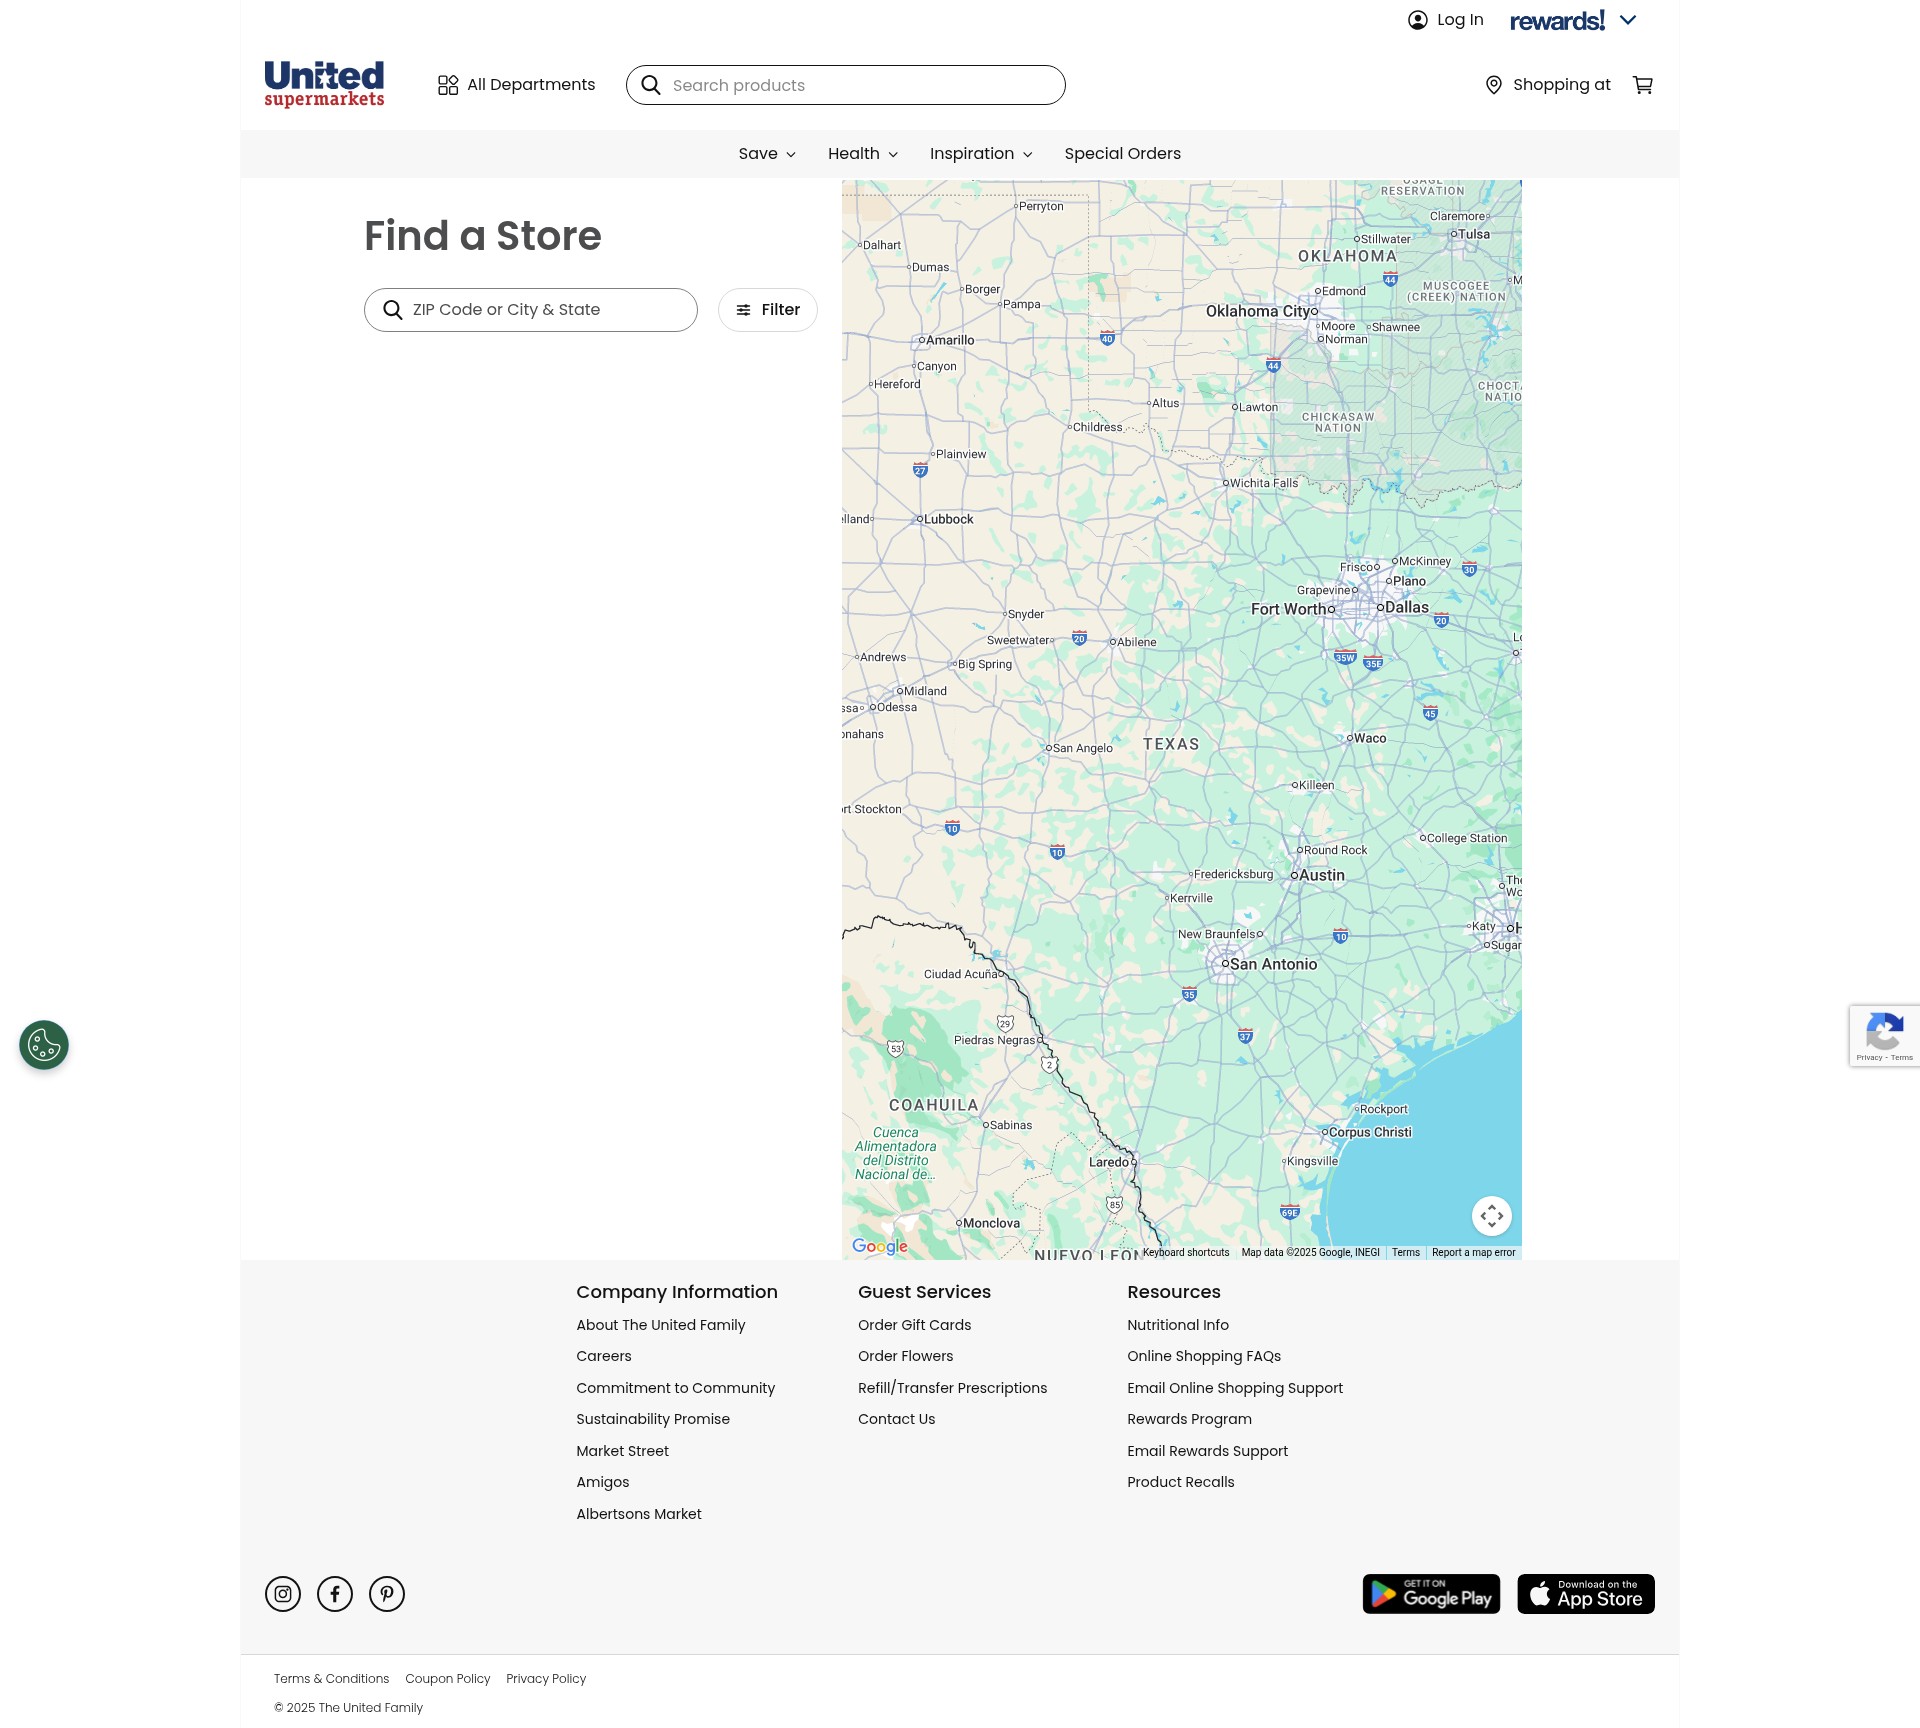
Task: Open Sustainability Promise
Action: (653, 1420)
